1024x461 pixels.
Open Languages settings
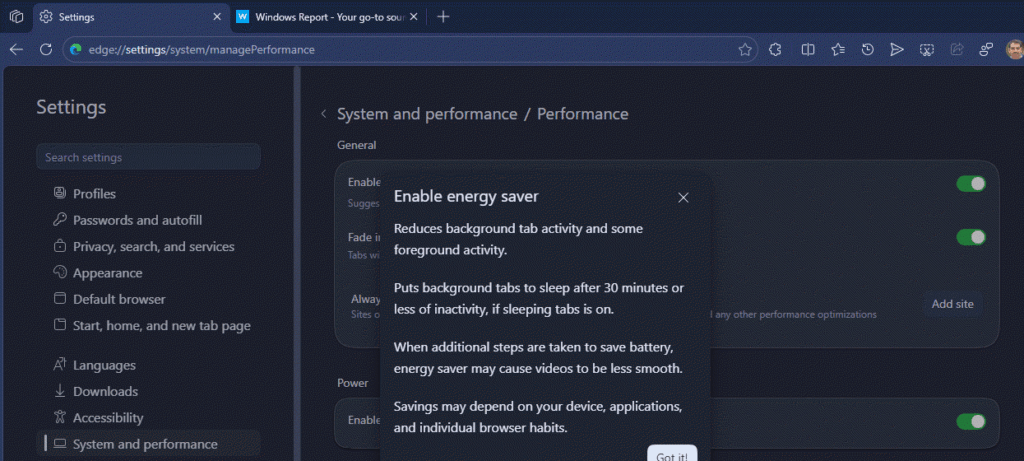click(104, 365)
